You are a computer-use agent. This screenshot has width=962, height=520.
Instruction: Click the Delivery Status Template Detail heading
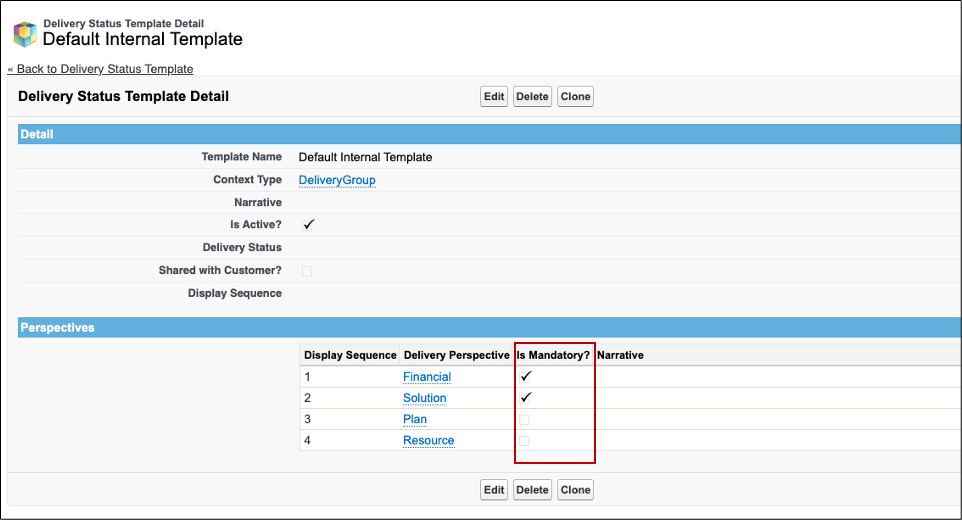point(123,96)
